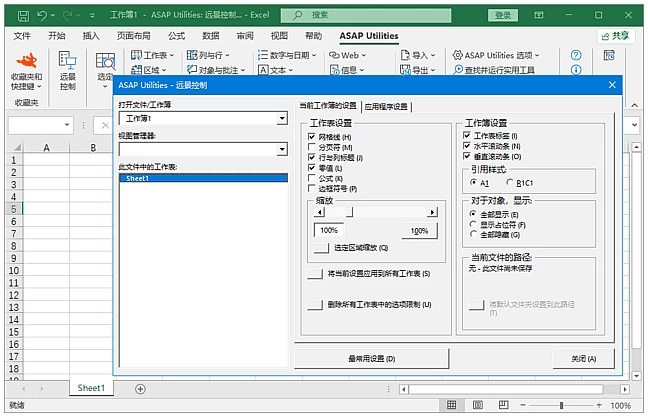Select the R1C1 reference style radio button
This screenshot has width=648, height=418.
(510, 183)
